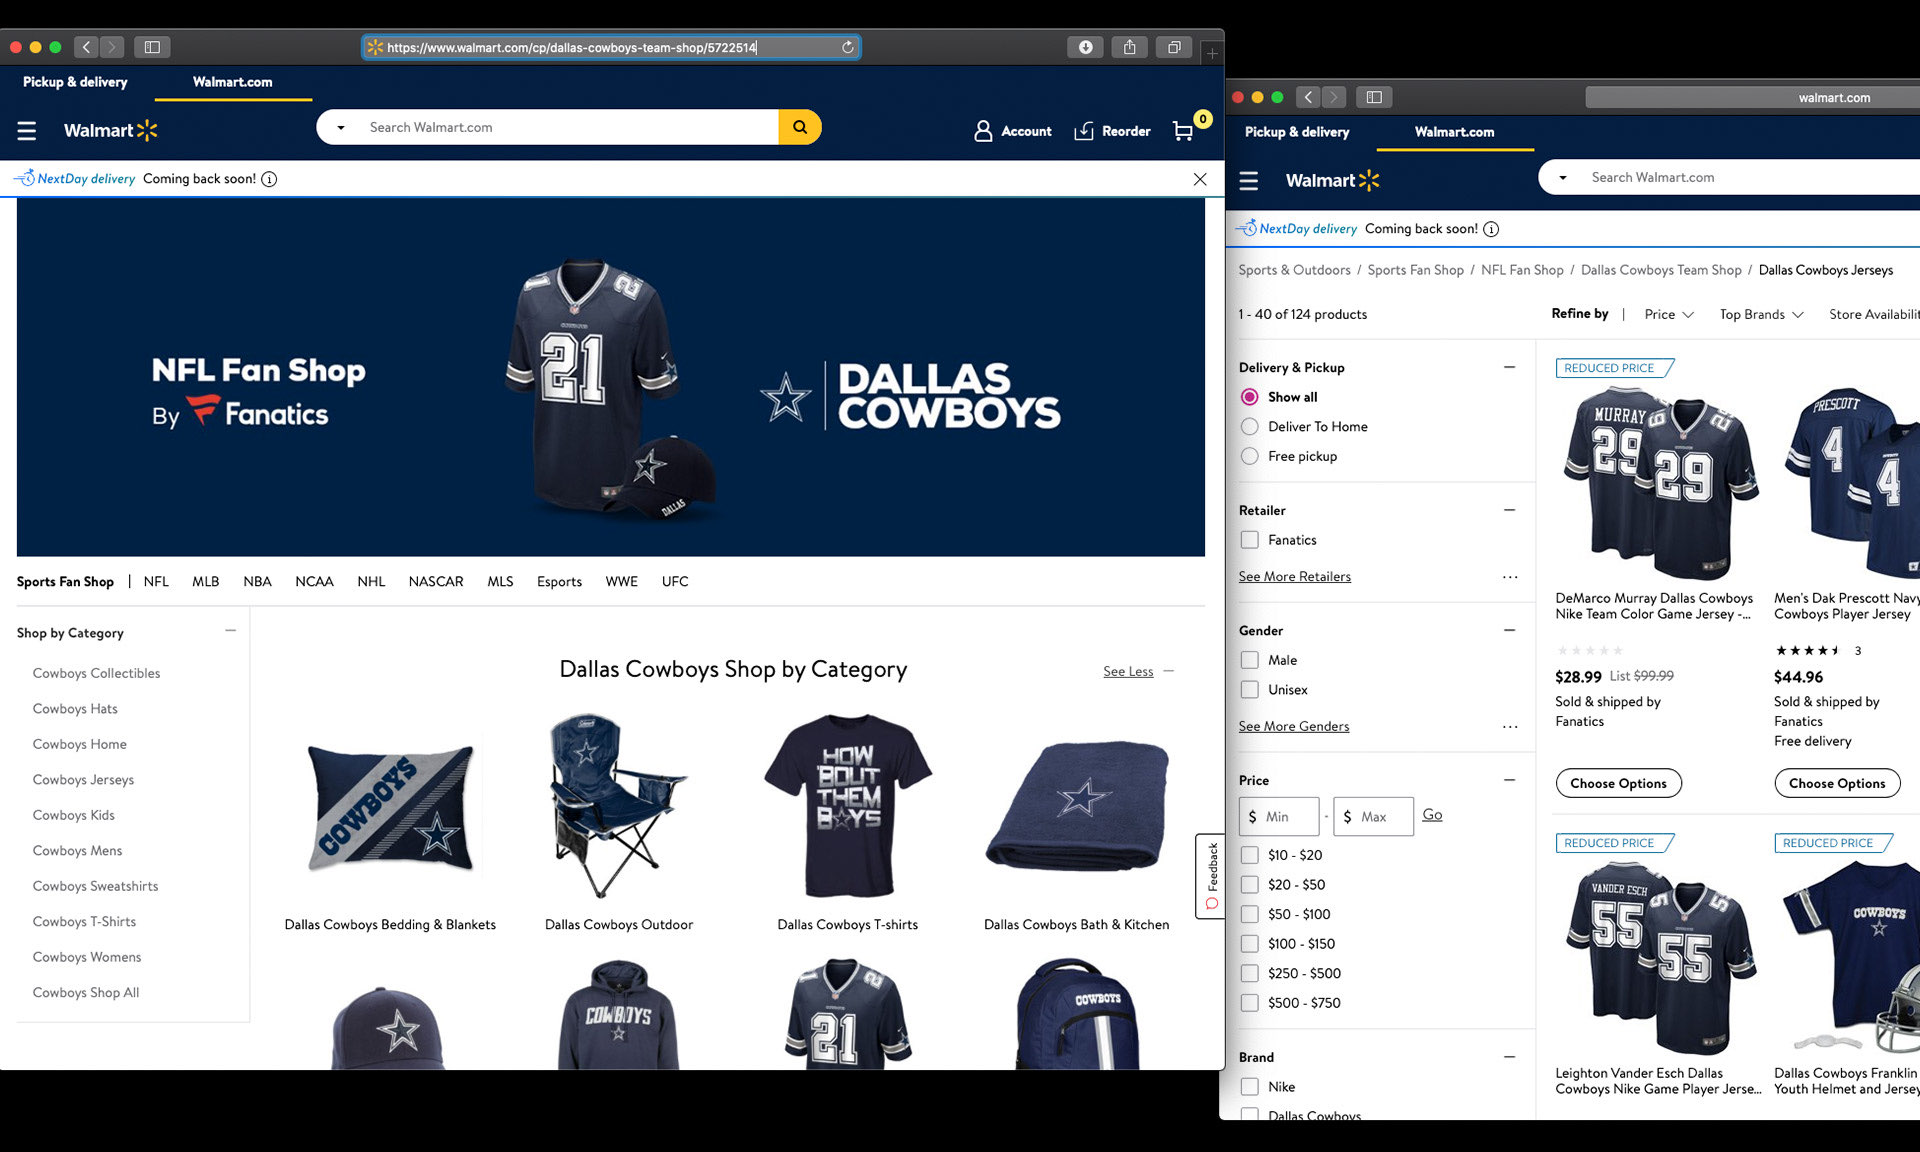Show the tab overview in Safari

pos(1174,47)
